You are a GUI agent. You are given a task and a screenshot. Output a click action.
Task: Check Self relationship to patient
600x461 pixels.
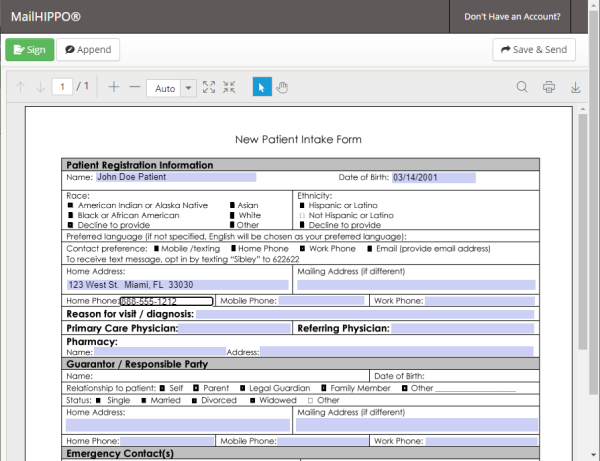tap(162, 388)
